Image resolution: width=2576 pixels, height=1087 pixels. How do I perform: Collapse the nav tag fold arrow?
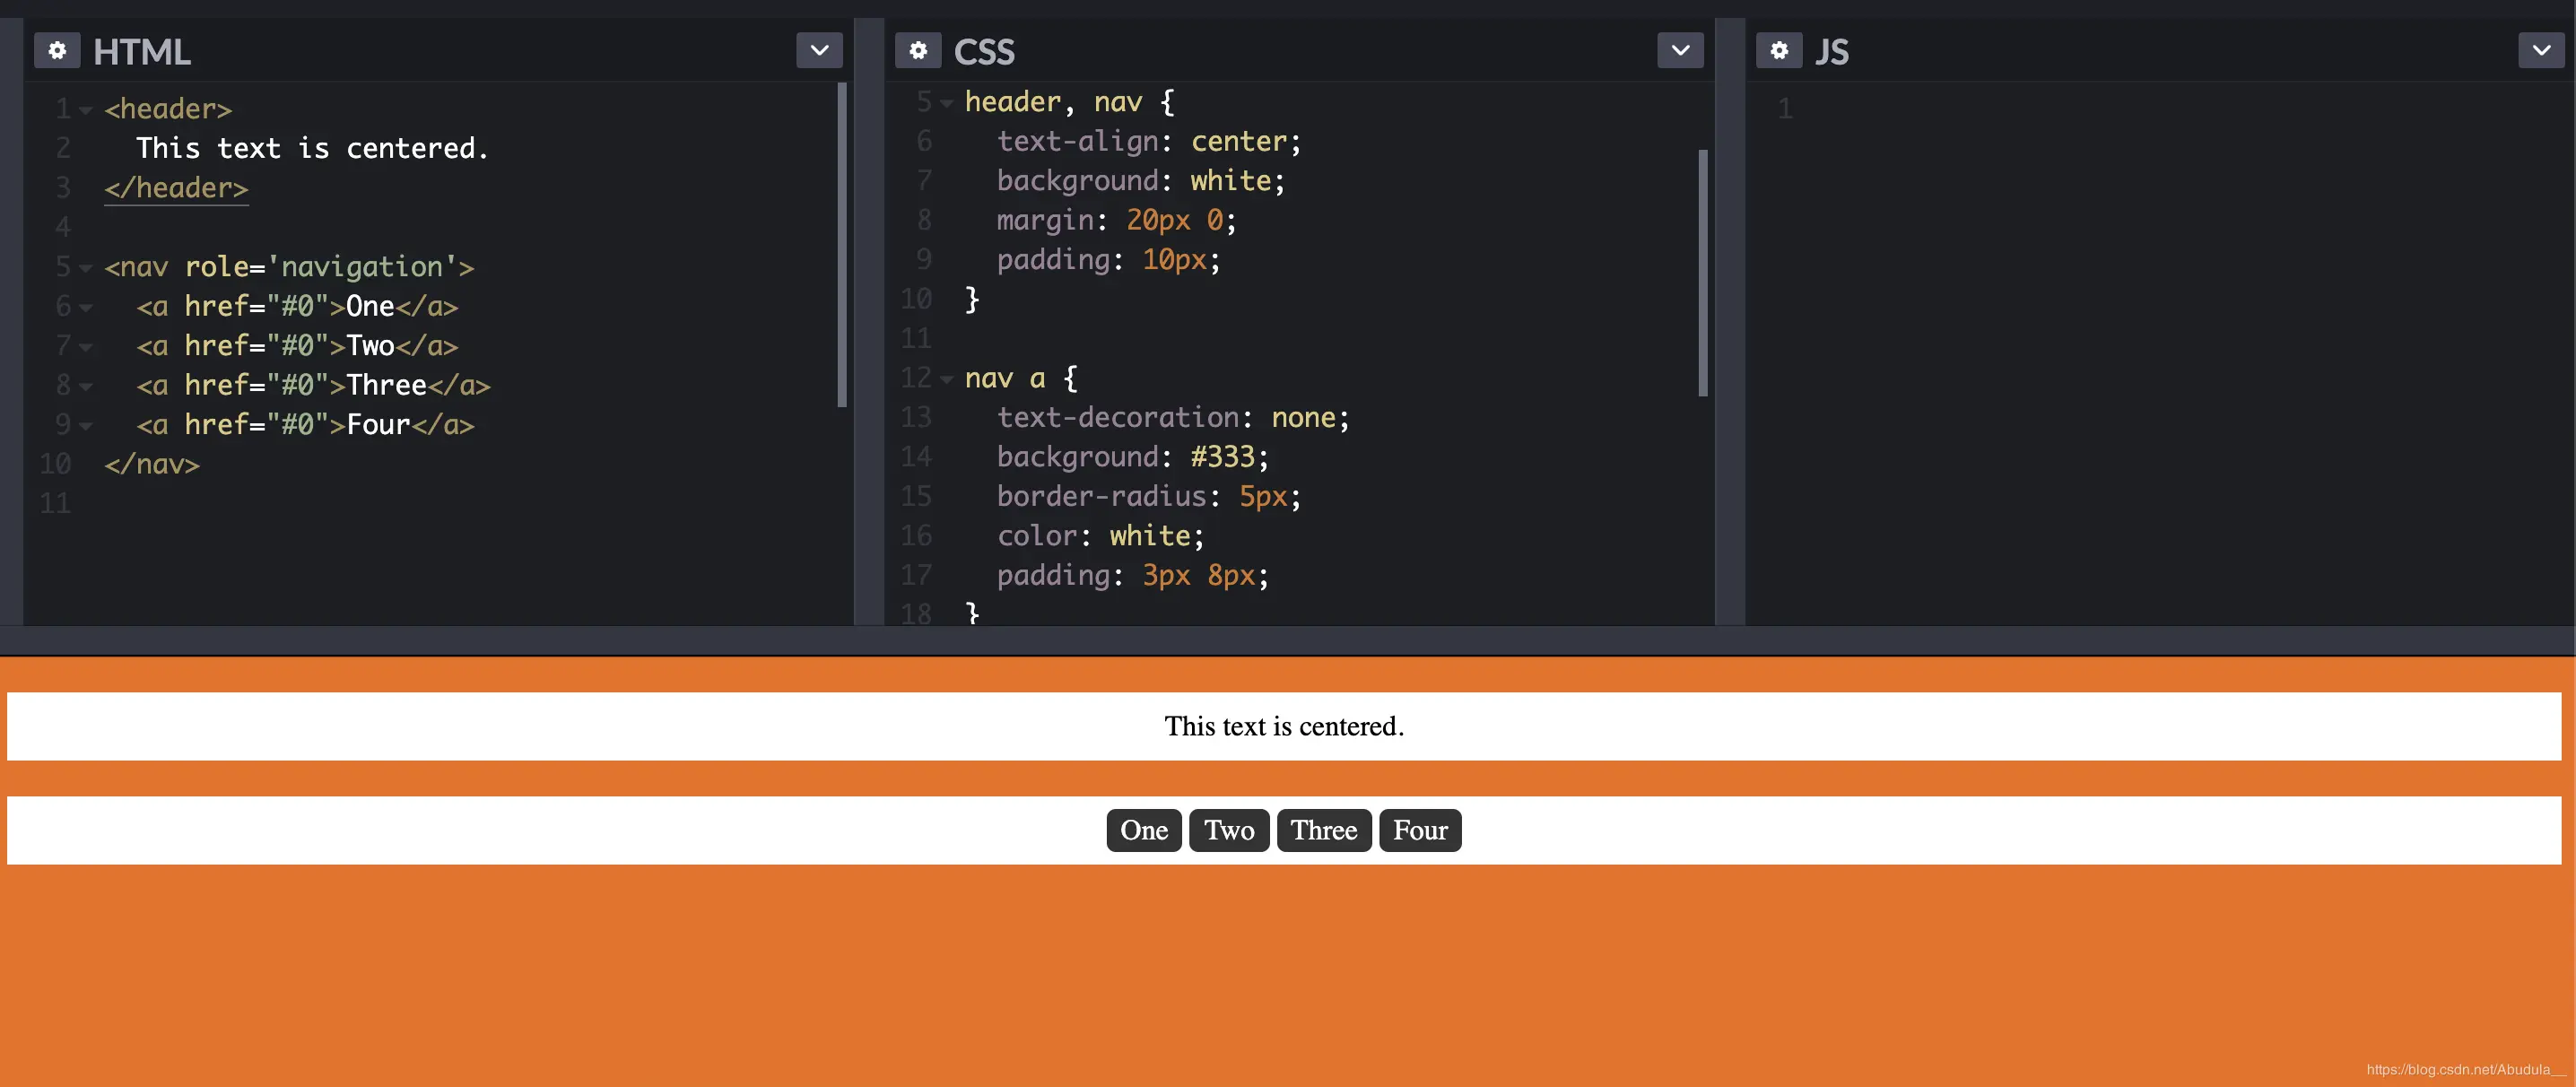click(86, 268)
